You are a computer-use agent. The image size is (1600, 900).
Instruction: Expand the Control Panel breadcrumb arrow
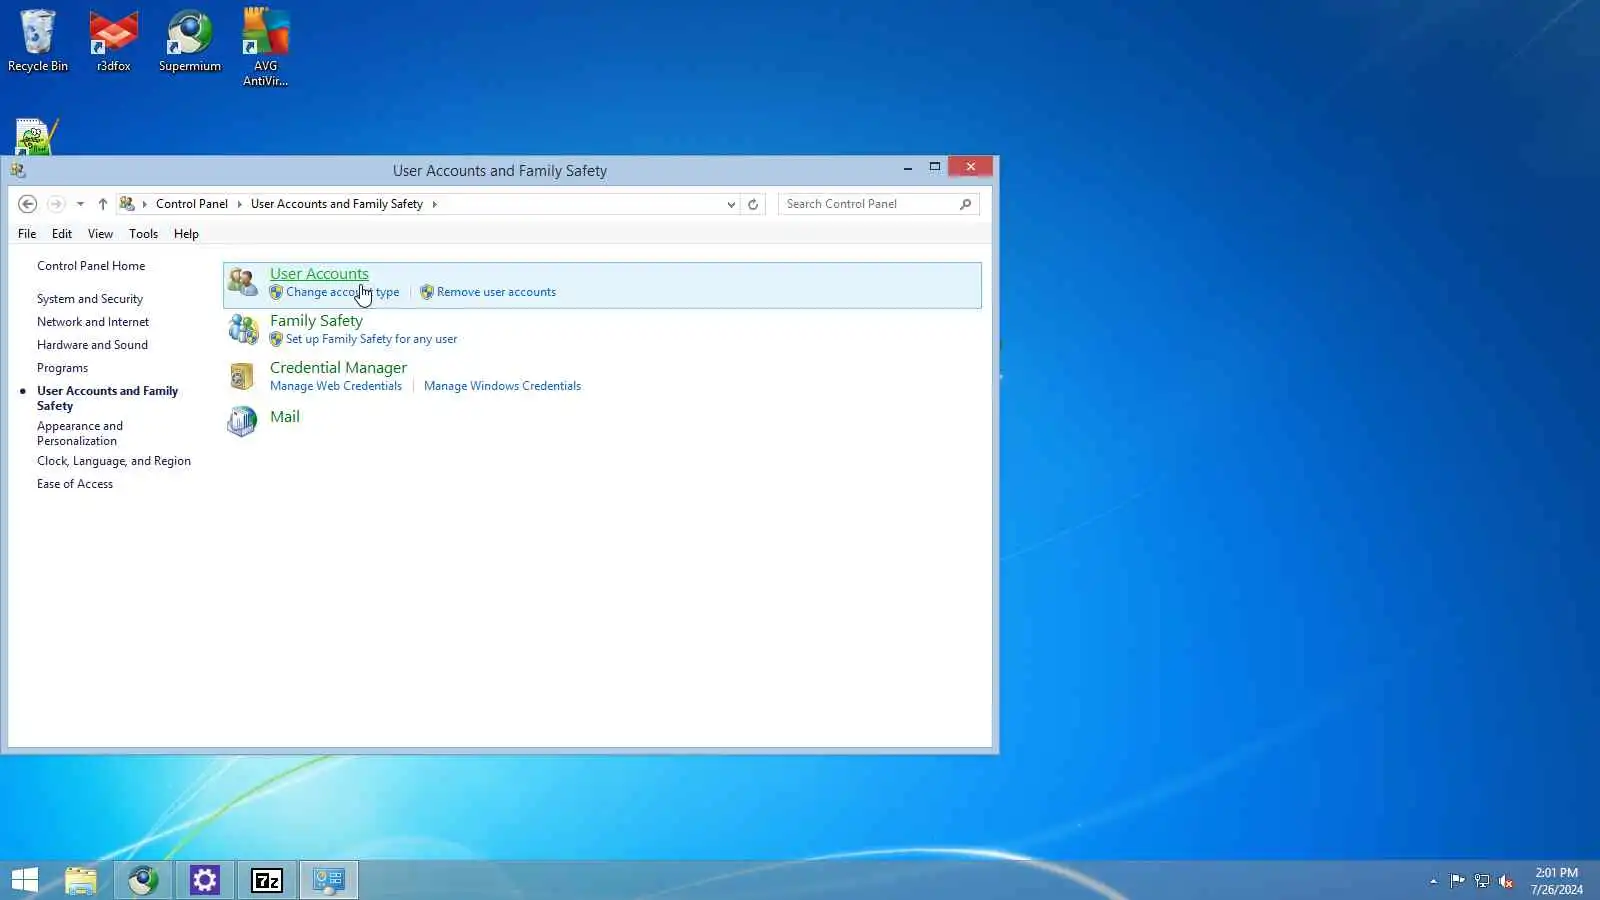point(239,204)
